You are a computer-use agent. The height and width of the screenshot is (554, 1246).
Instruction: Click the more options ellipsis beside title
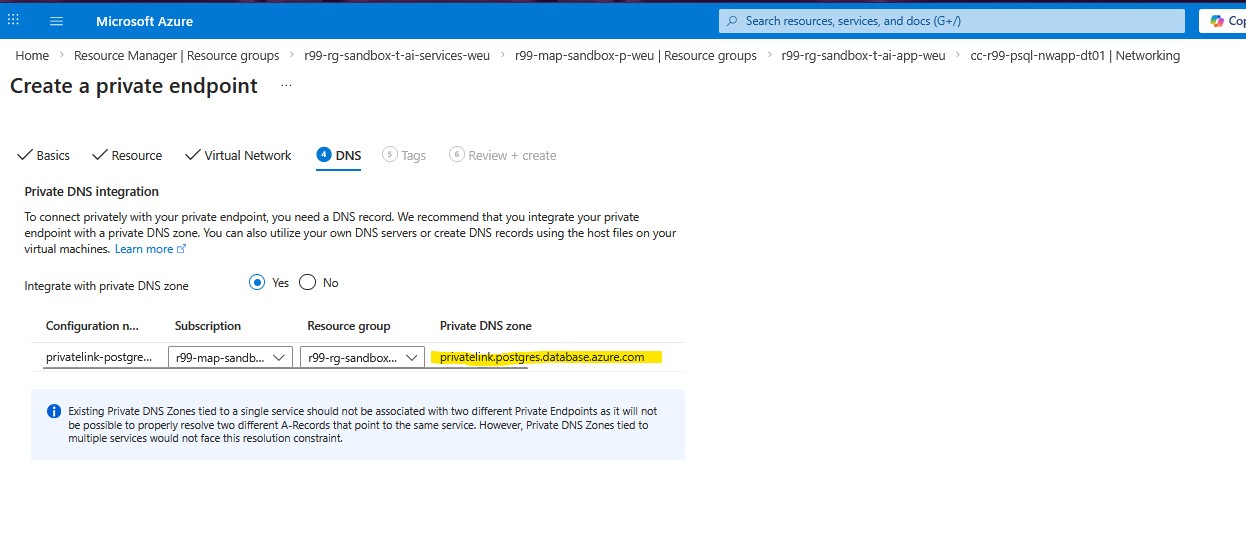click(286, 86)
